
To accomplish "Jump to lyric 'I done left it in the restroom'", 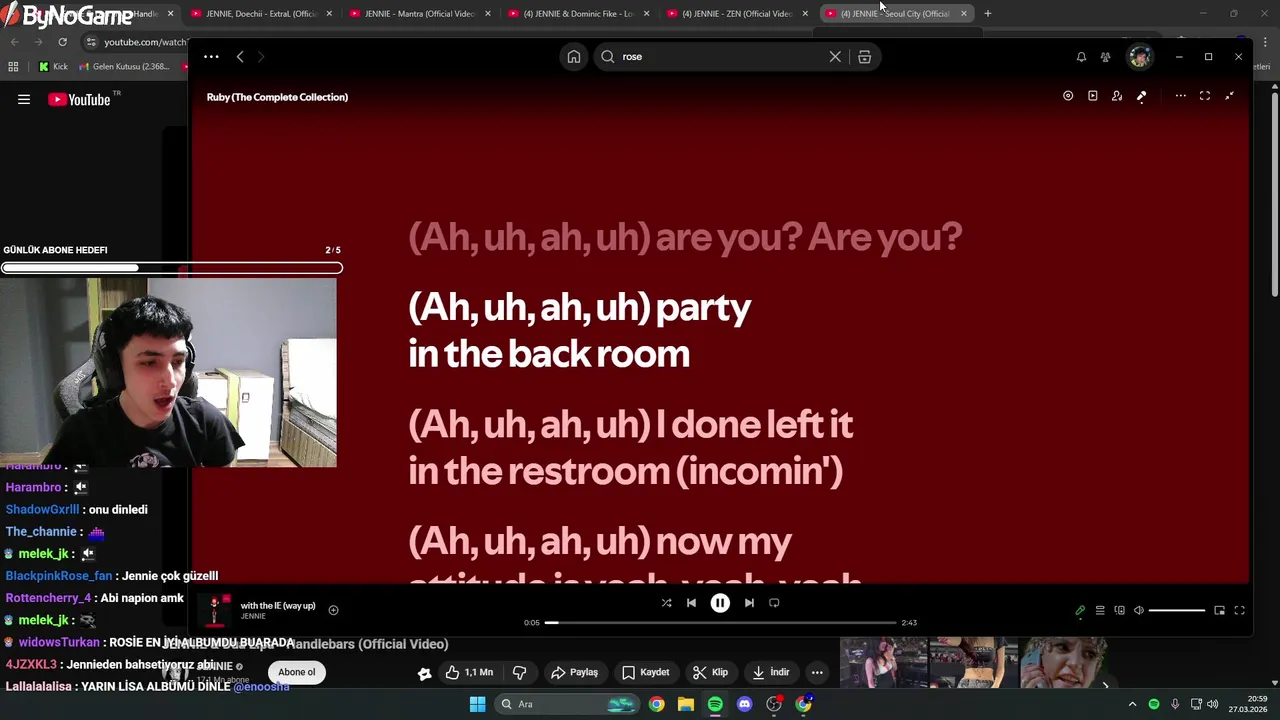I will click(630, 447).
